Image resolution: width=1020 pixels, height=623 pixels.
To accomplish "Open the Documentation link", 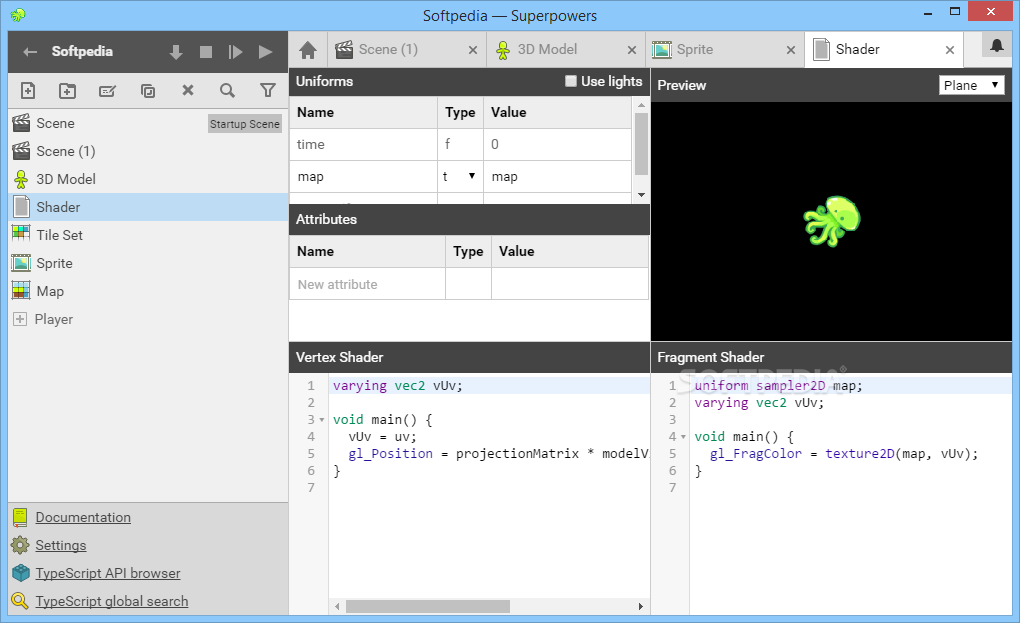I will coord(83,518).
